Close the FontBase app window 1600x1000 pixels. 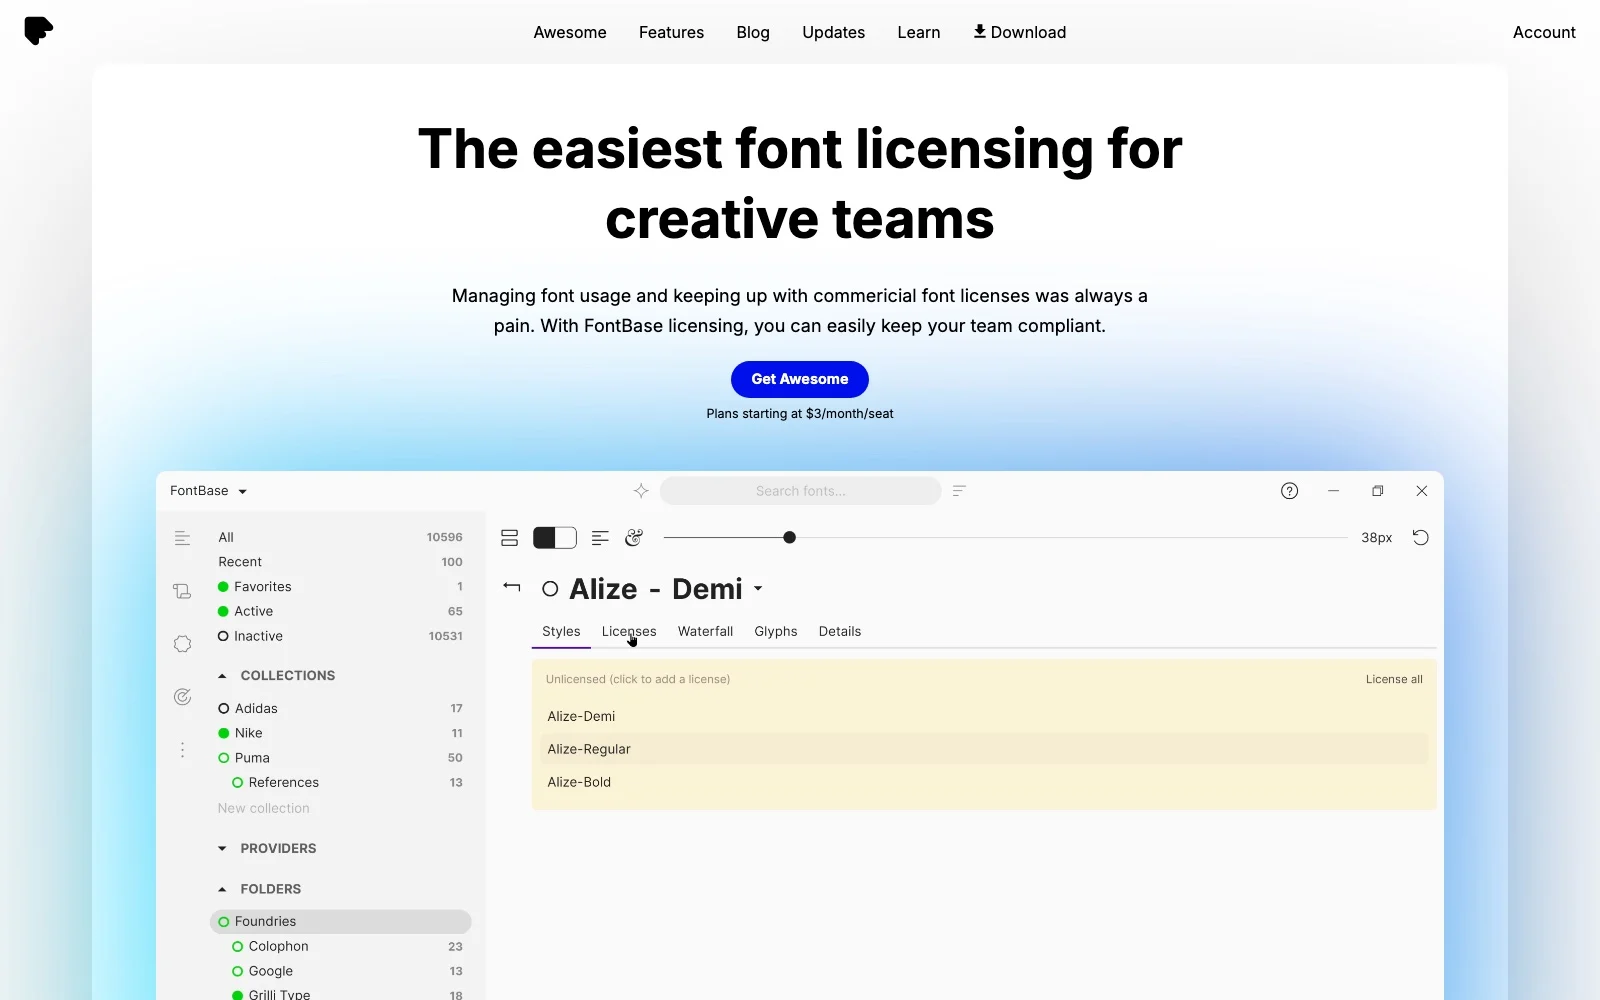click(x=1422, y=491)
